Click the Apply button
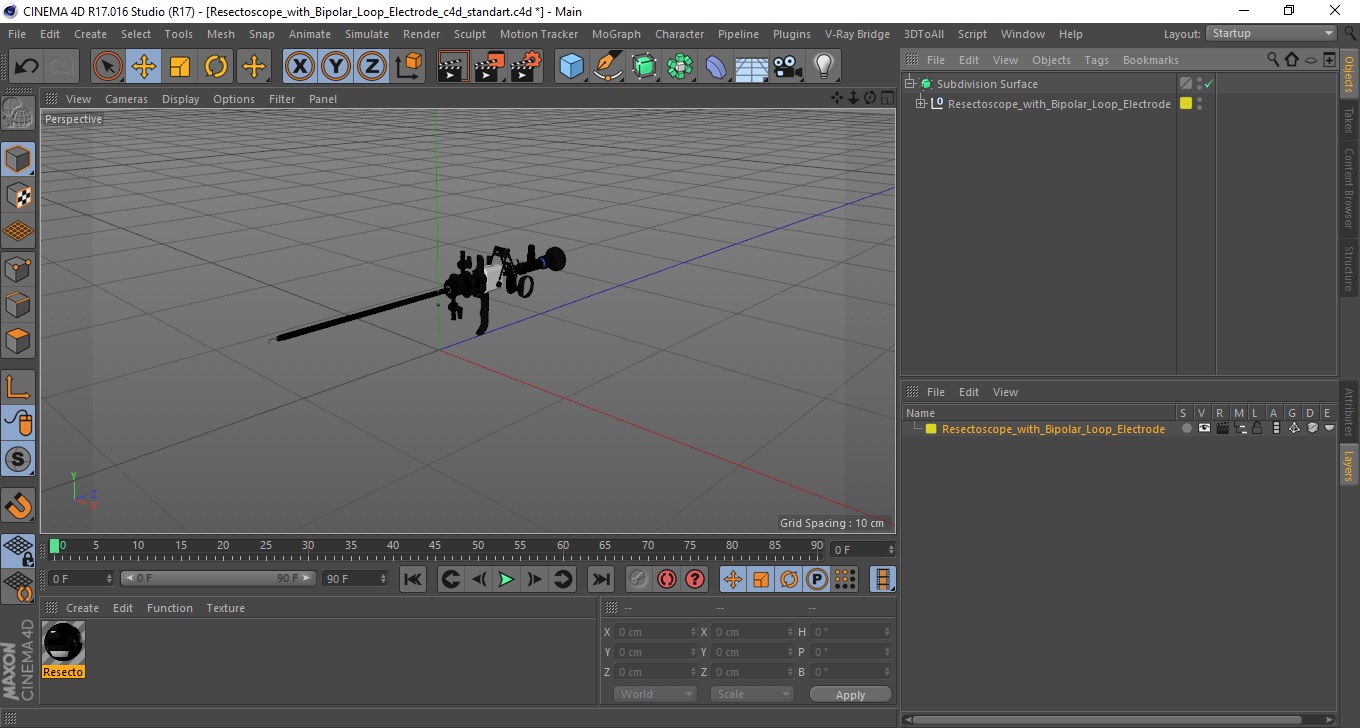The width and height of the screenshot is (1360, 728). pyautogui.click(x=850, y=694)
